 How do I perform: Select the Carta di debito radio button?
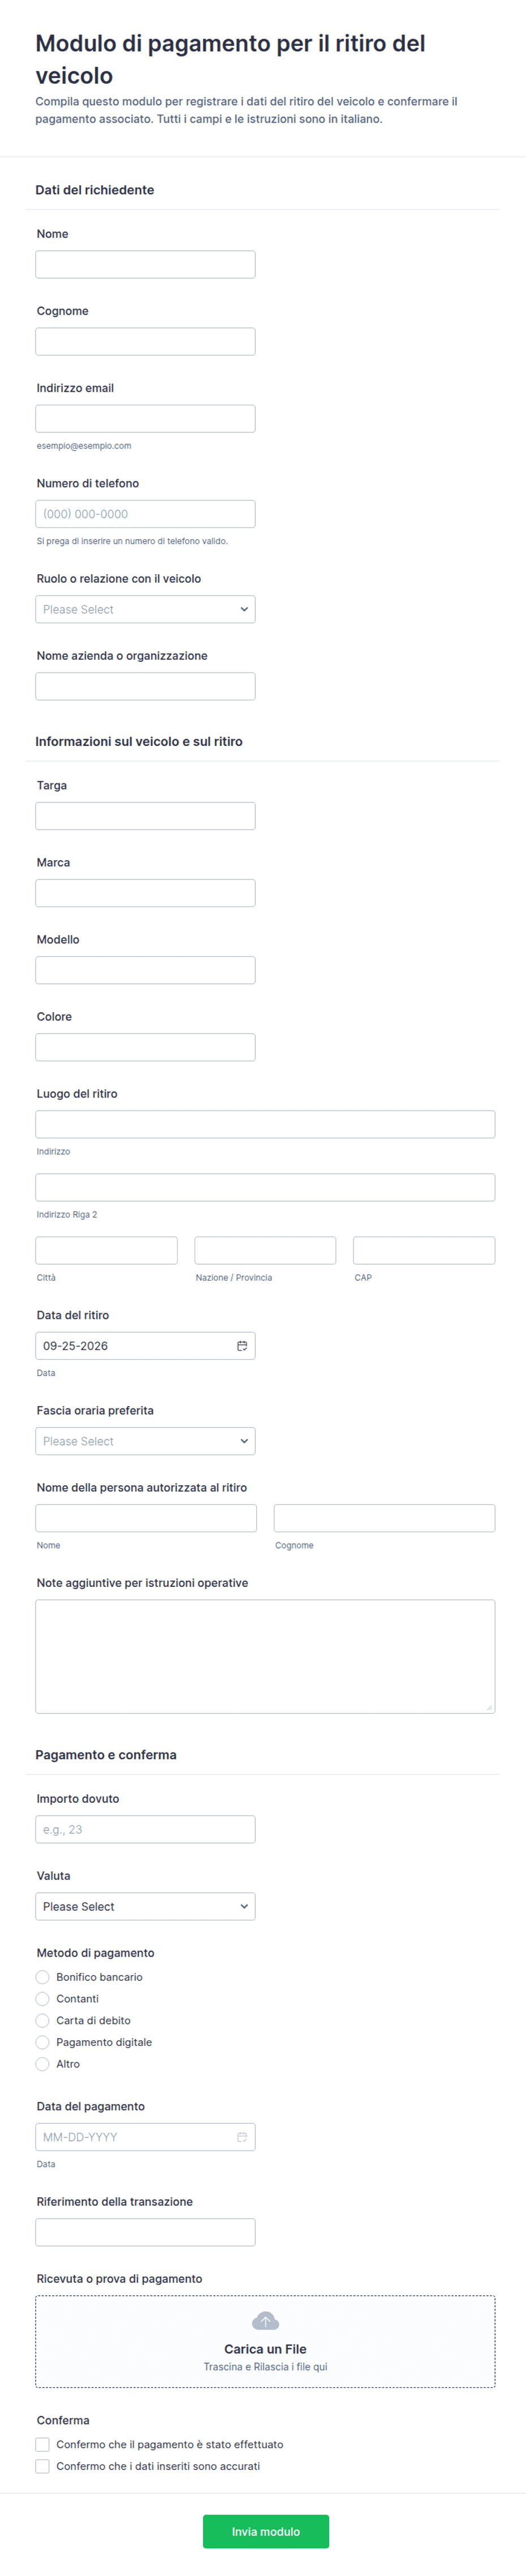coord(42,2020)
